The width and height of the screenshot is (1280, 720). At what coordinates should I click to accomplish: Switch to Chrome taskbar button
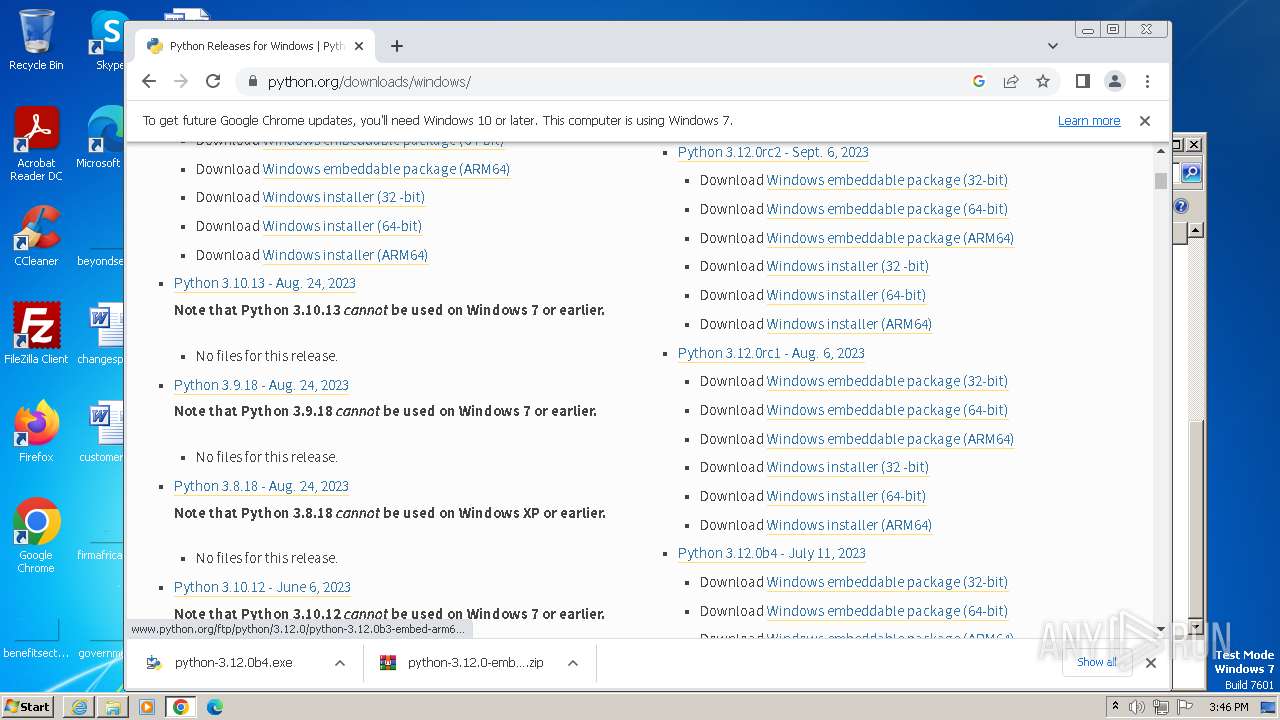tap(181, 707)
